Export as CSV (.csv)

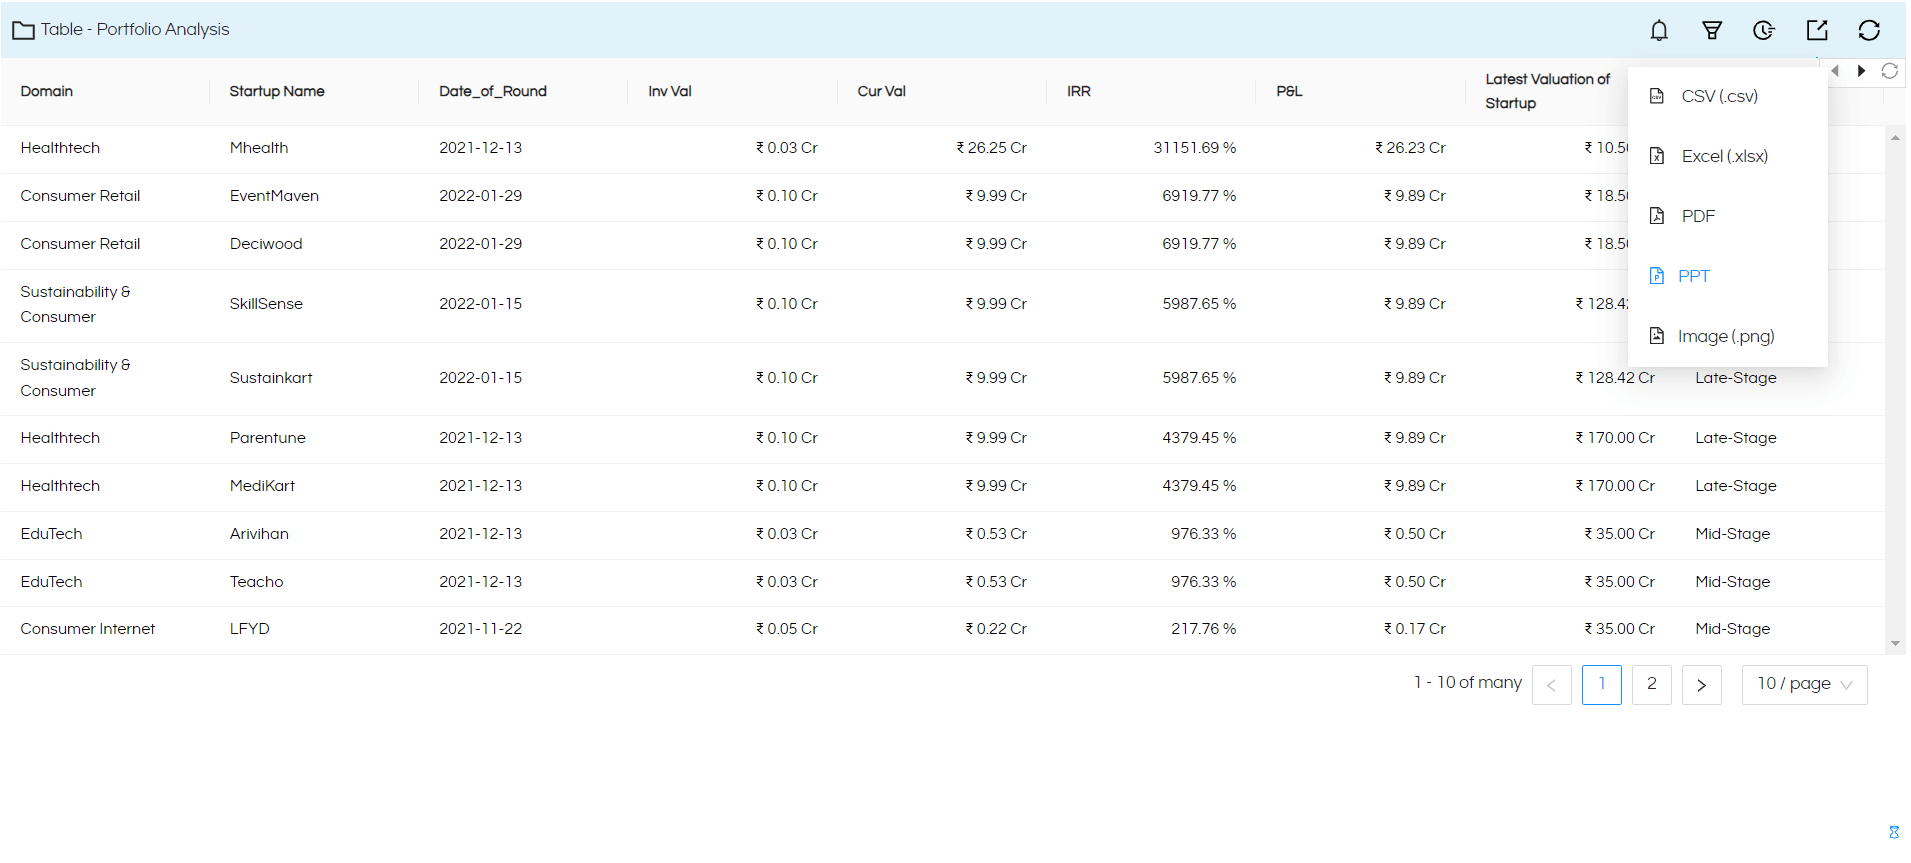coord(1727,96)
